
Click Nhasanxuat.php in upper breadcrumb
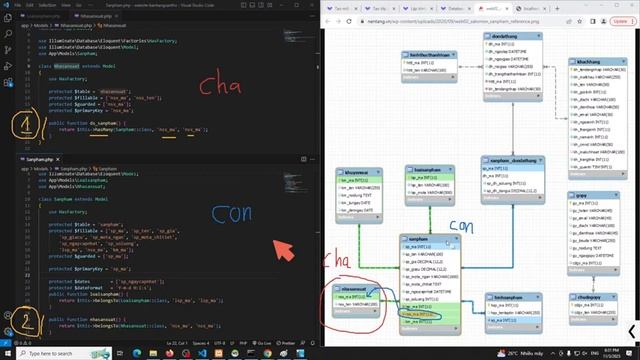pos(76,25)
